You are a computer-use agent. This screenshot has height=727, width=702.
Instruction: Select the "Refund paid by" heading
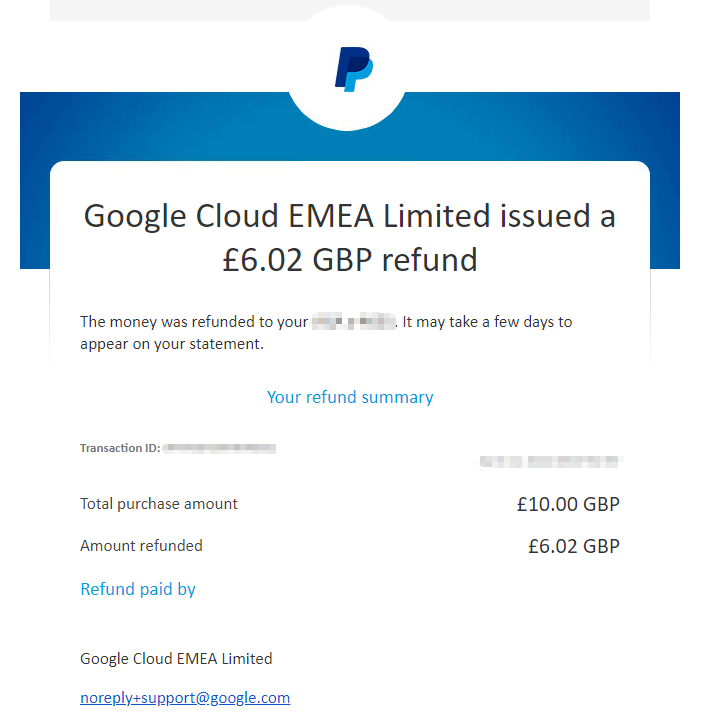pyautogui.click(x=138, y=589)
